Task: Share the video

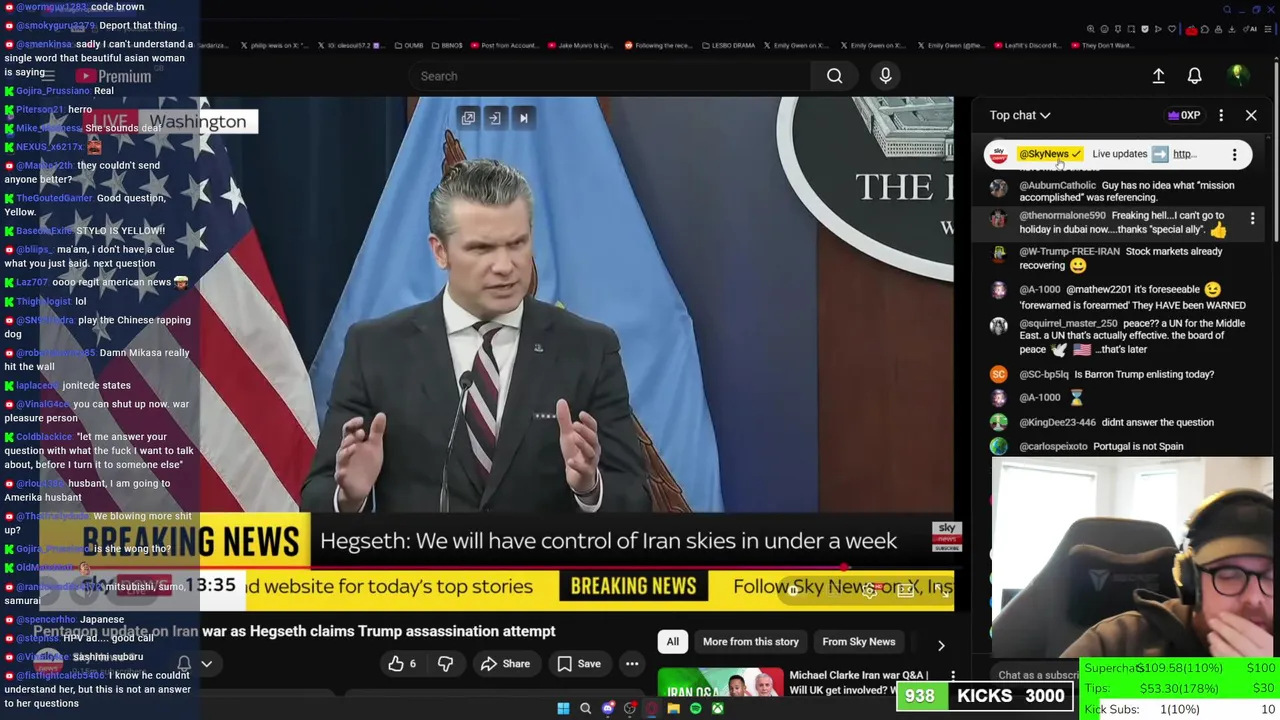Action: coord(505,664)
